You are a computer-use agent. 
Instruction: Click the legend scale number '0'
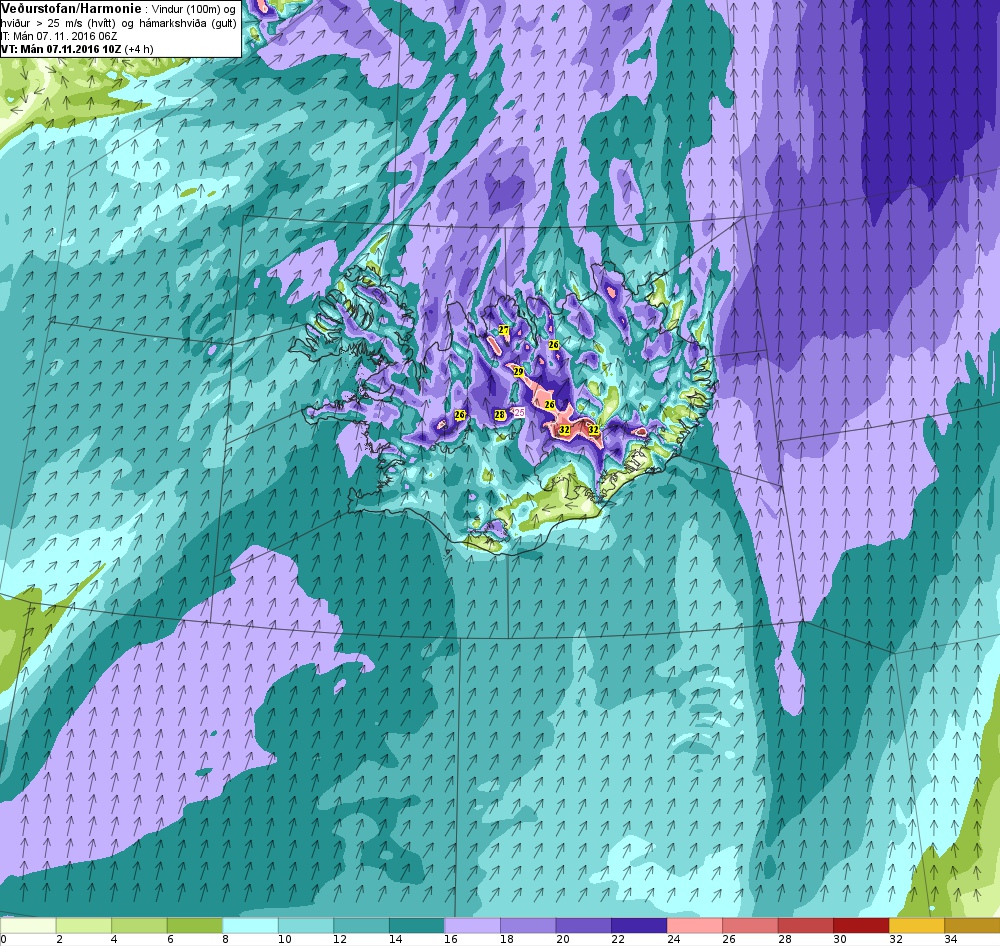pyautogui.click(x=4, y=939)
